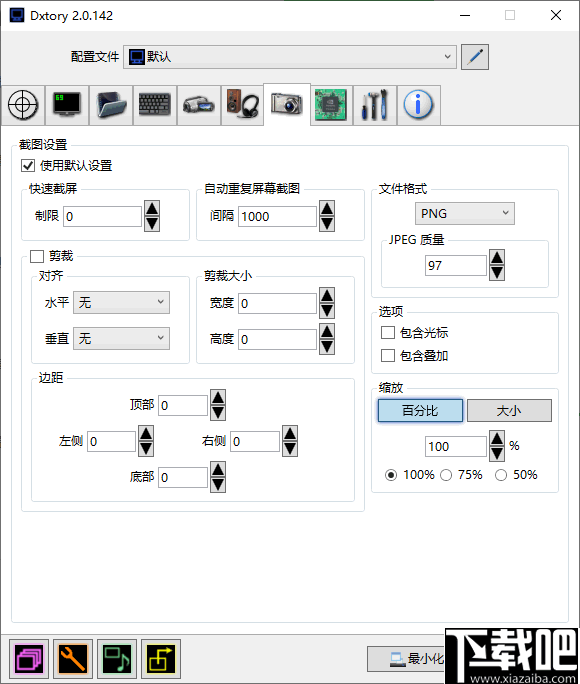The image size is (580, 684).
Task: Click the yellow export arrow icon
Action: coord(161,659)
